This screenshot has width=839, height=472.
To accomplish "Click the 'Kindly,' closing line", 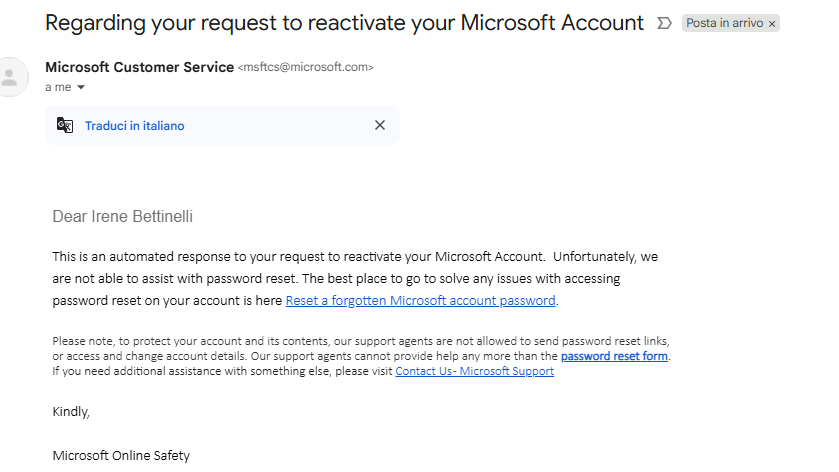I will (x=71, y=412).
